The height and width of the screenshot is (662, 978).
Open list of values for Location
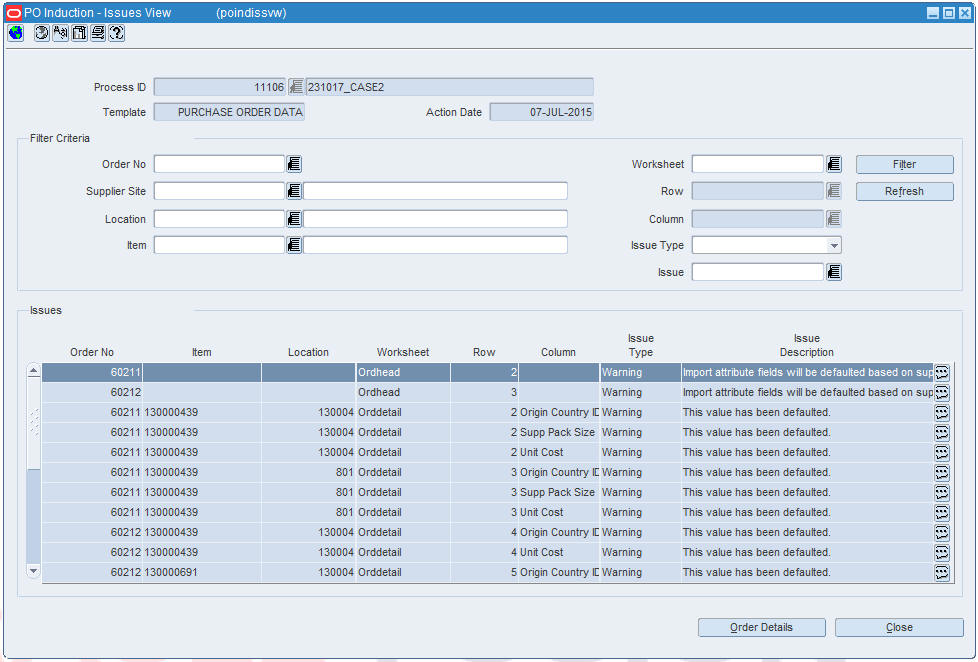pyautogui.click(x=294, y=219)
